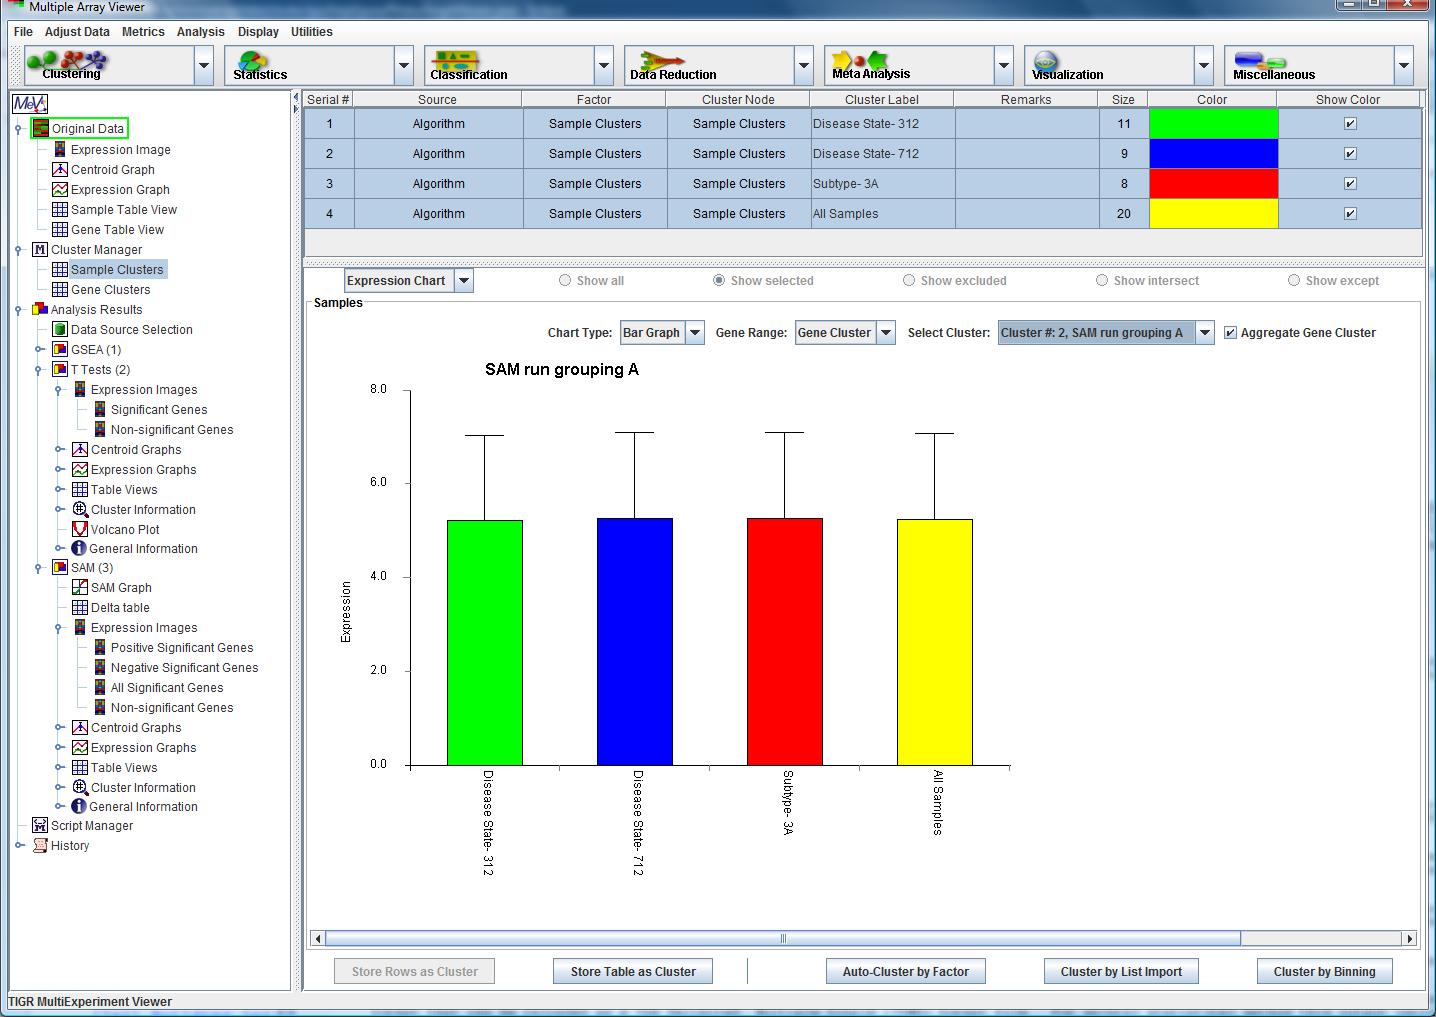Screen dimensions: 1436x1017
Task: Open the Volcano Plot icon in tree
Action: point(80,529)
